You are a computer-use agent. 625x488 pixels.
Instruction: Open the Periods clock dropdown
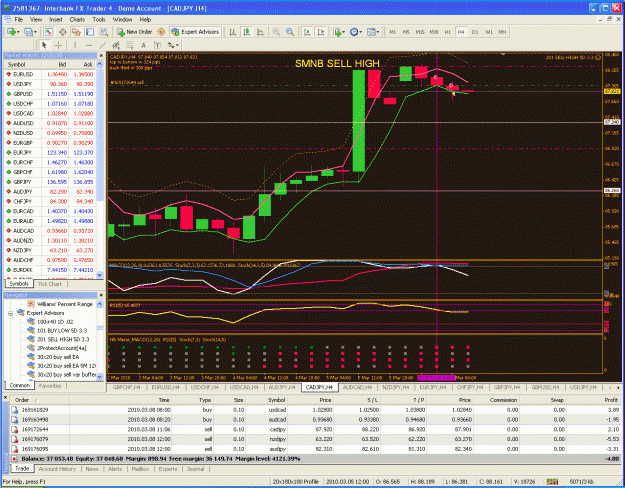coord(356,32)
